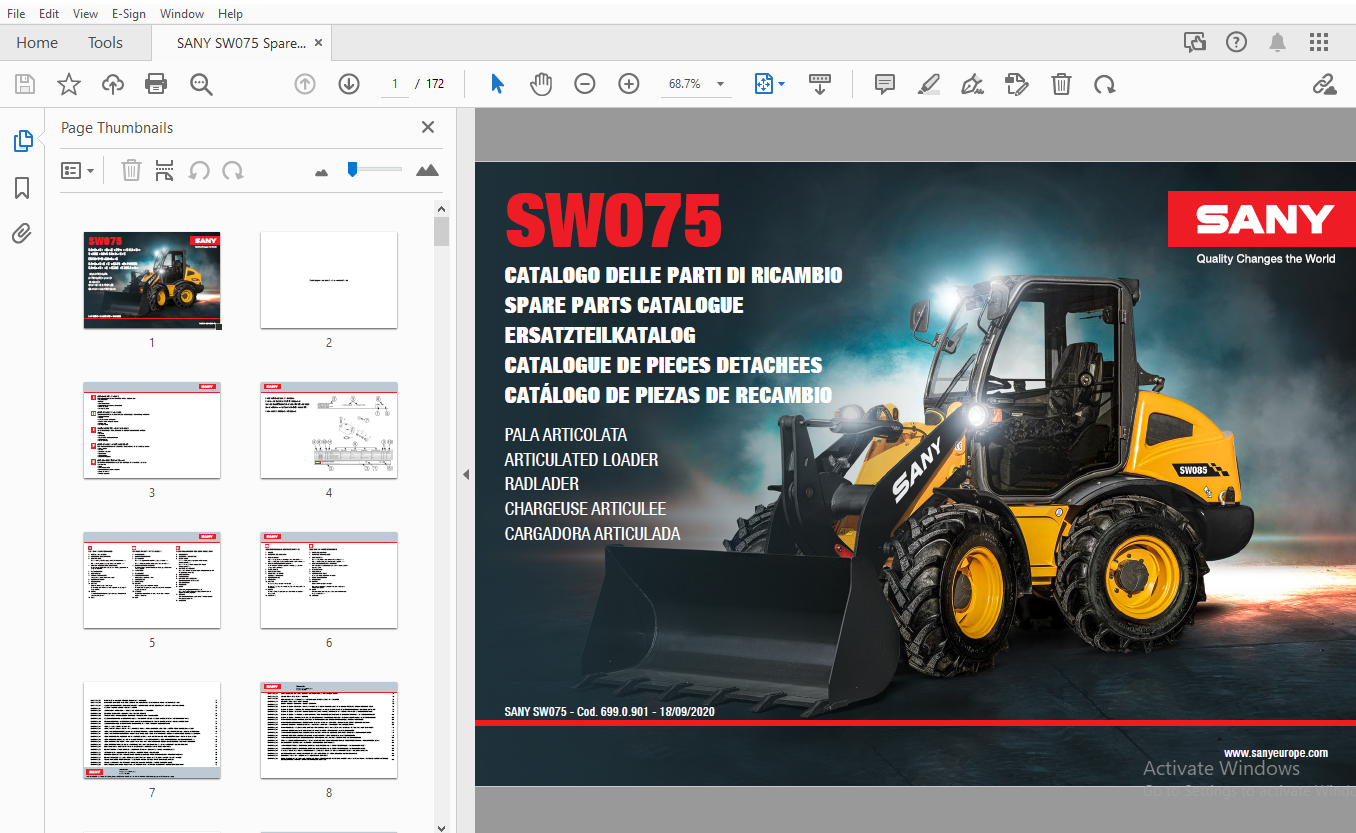
Task: Rotate the page clockwise from toolbar
Action: click(1105, 84)
